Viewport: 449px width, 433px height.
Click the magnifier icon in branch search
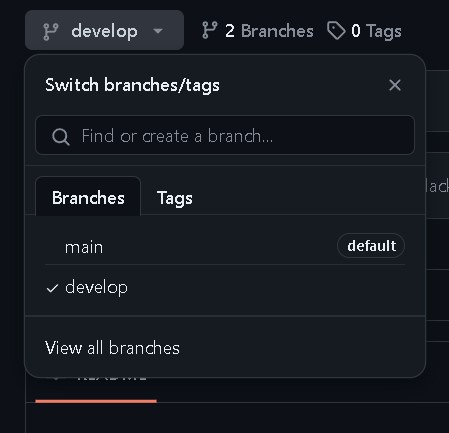[x=61, y=137]
